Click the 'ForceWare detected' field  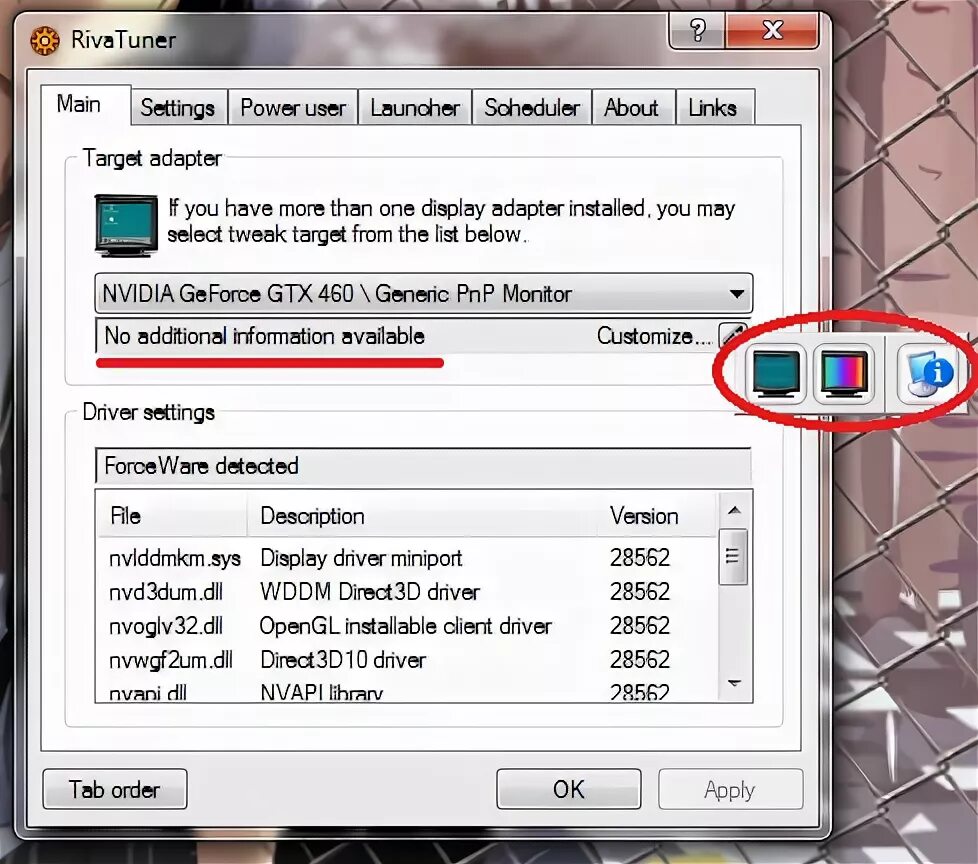[424, 466]
